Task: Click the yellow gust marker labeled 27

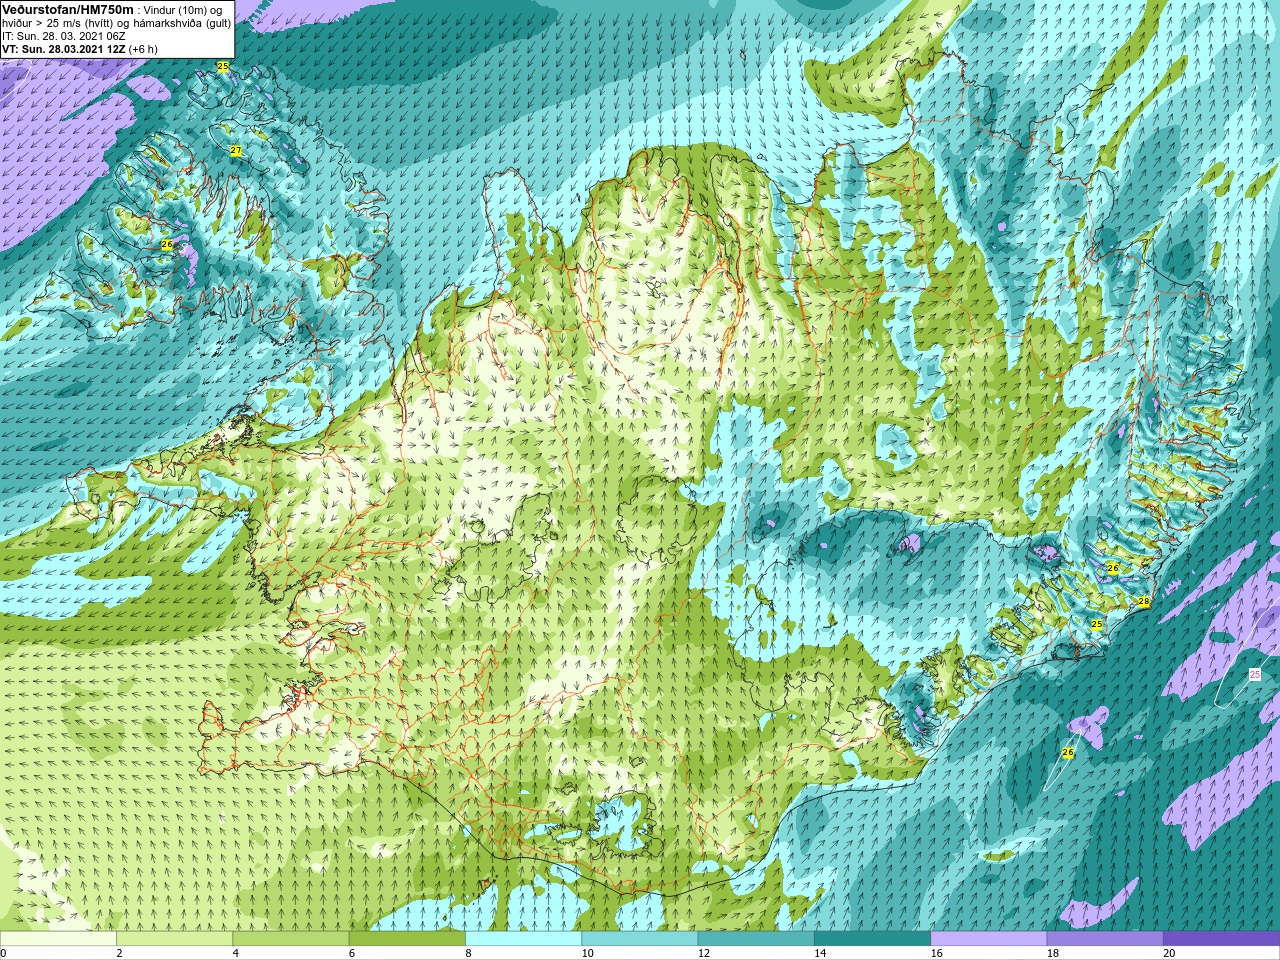Action: (x=236, y=151)
